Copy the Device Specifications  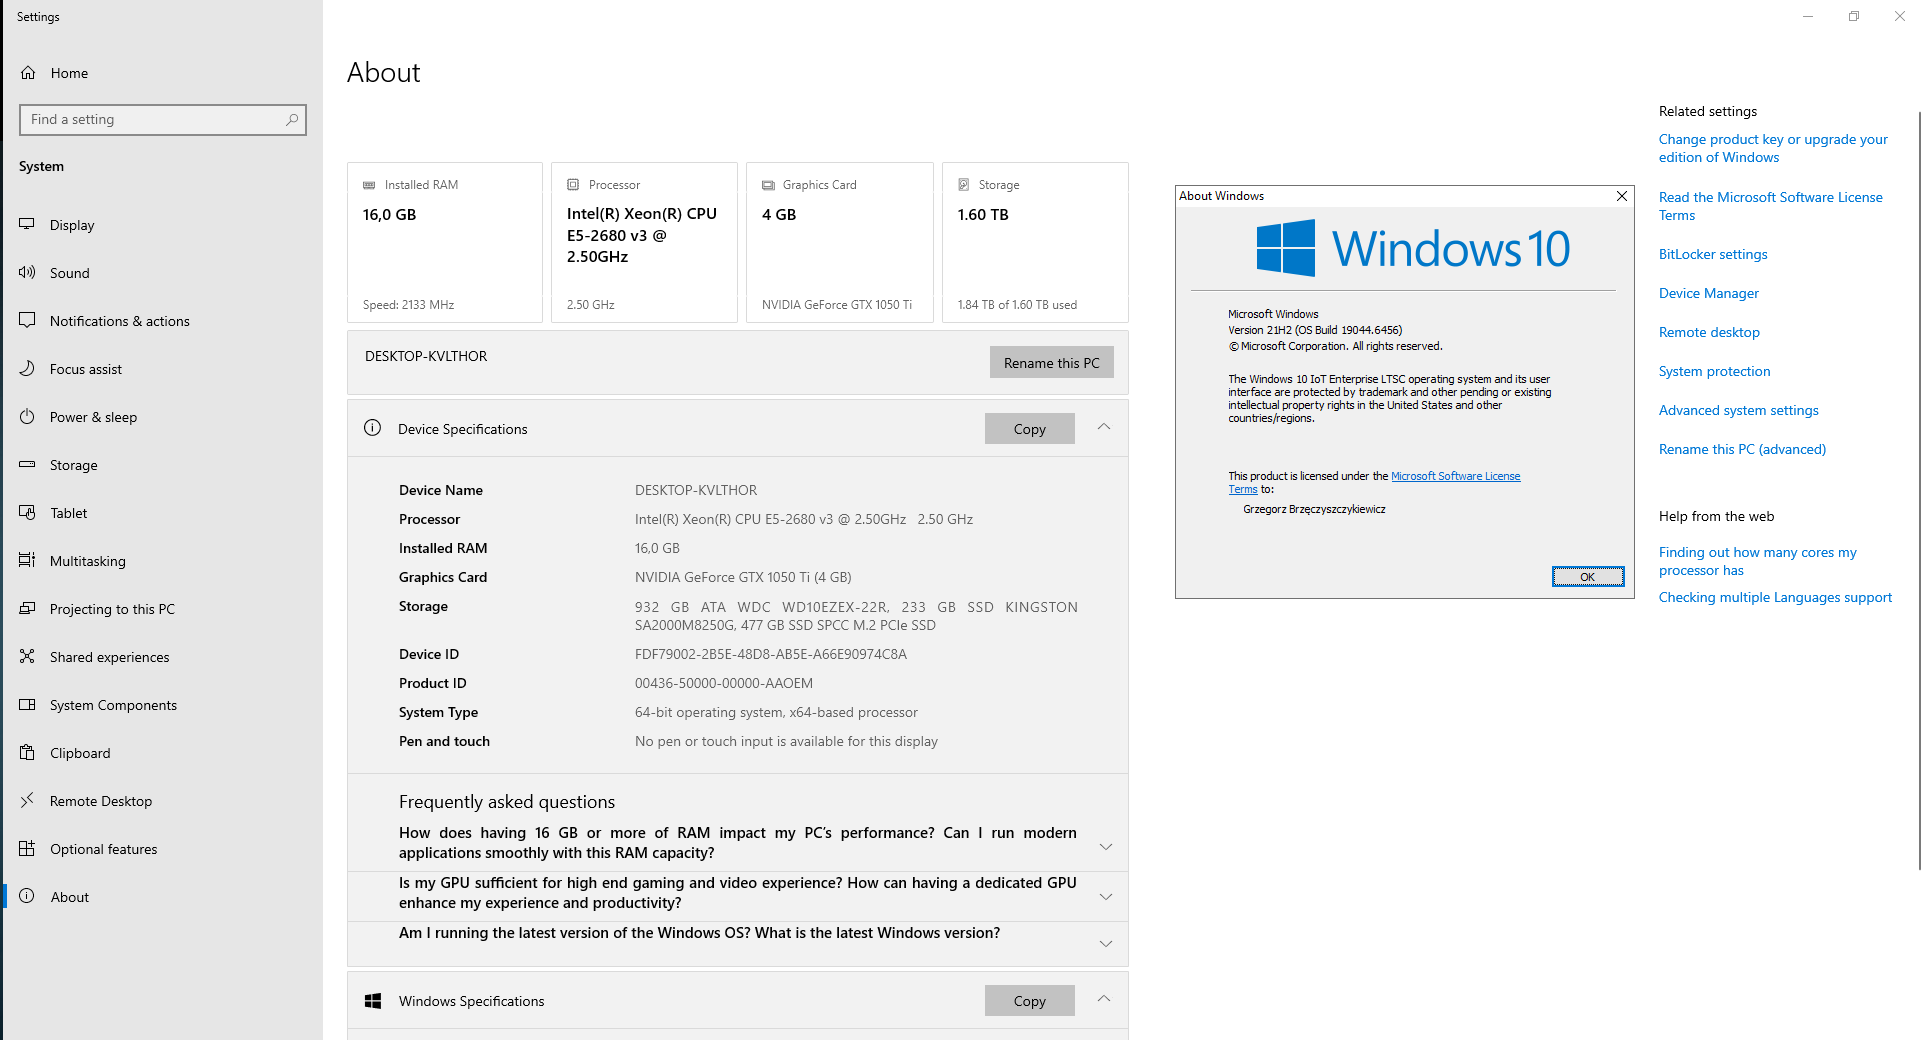pos(1029,429)
